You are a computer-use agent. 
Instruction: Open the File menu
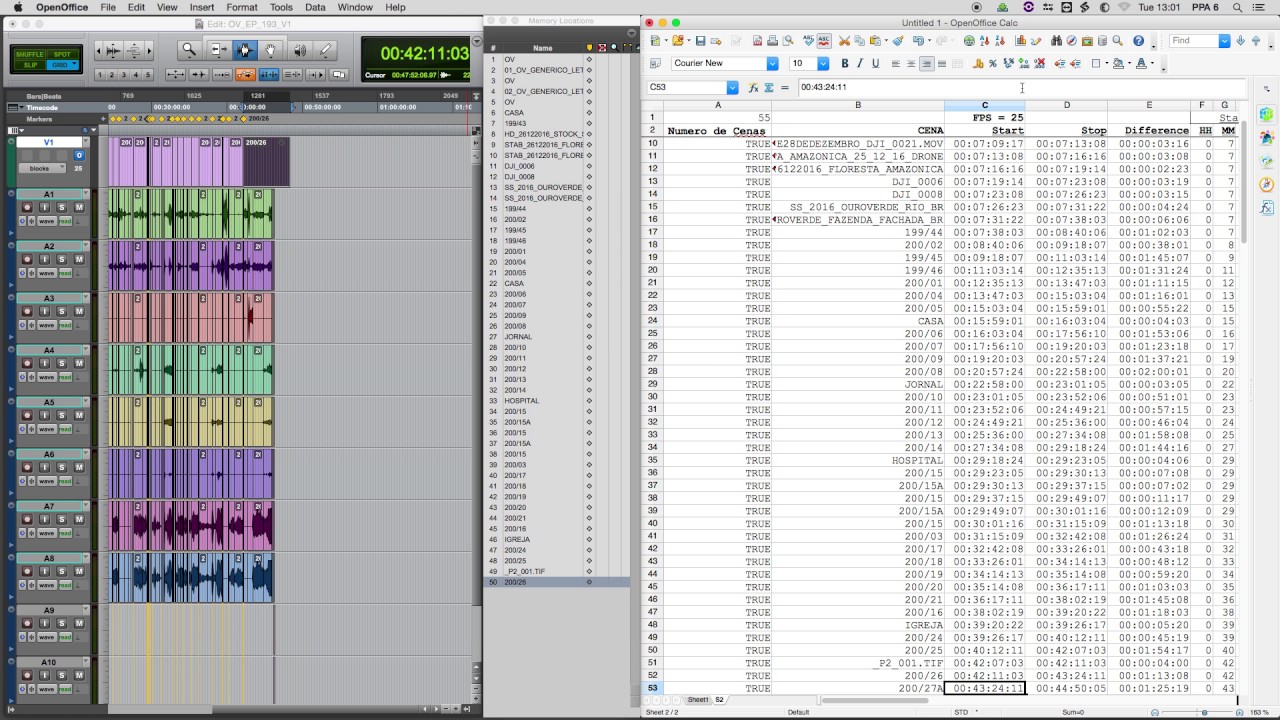[108, 7]
